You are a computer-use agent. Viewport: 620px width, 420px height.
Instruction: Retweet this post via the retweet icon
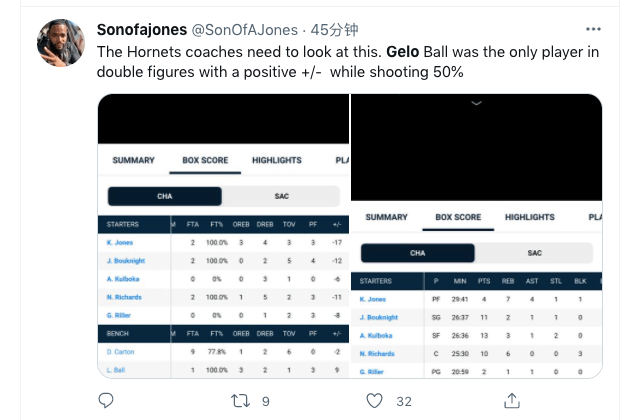240,401
